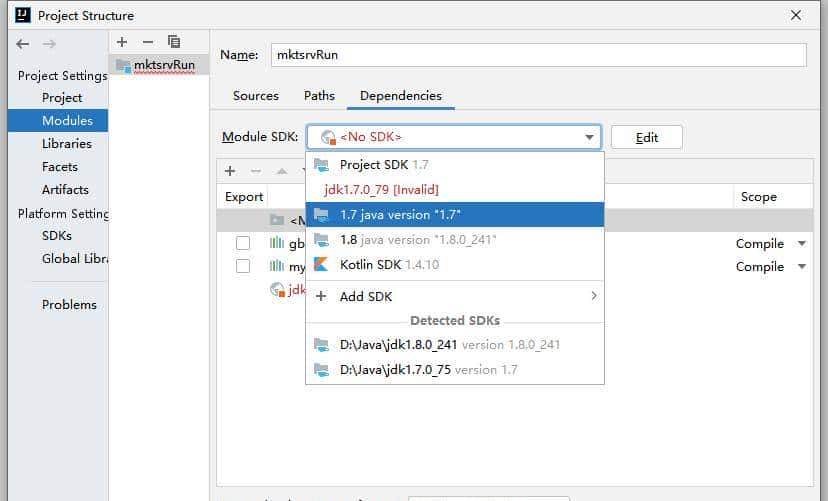Click the Edit button next to Module SDK
Image resolution: width=828 pixels, height=501 pixels.
click(646, 137)
